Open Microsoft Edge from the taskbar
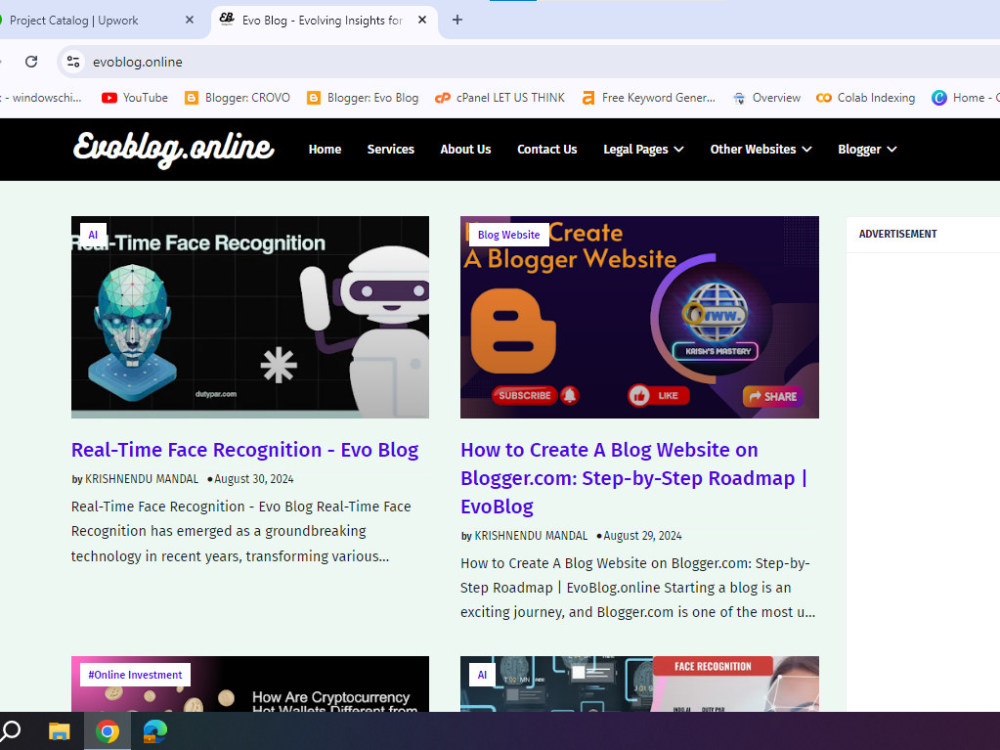The height and width of the screenshot is (750, 1000). (155, 731)
